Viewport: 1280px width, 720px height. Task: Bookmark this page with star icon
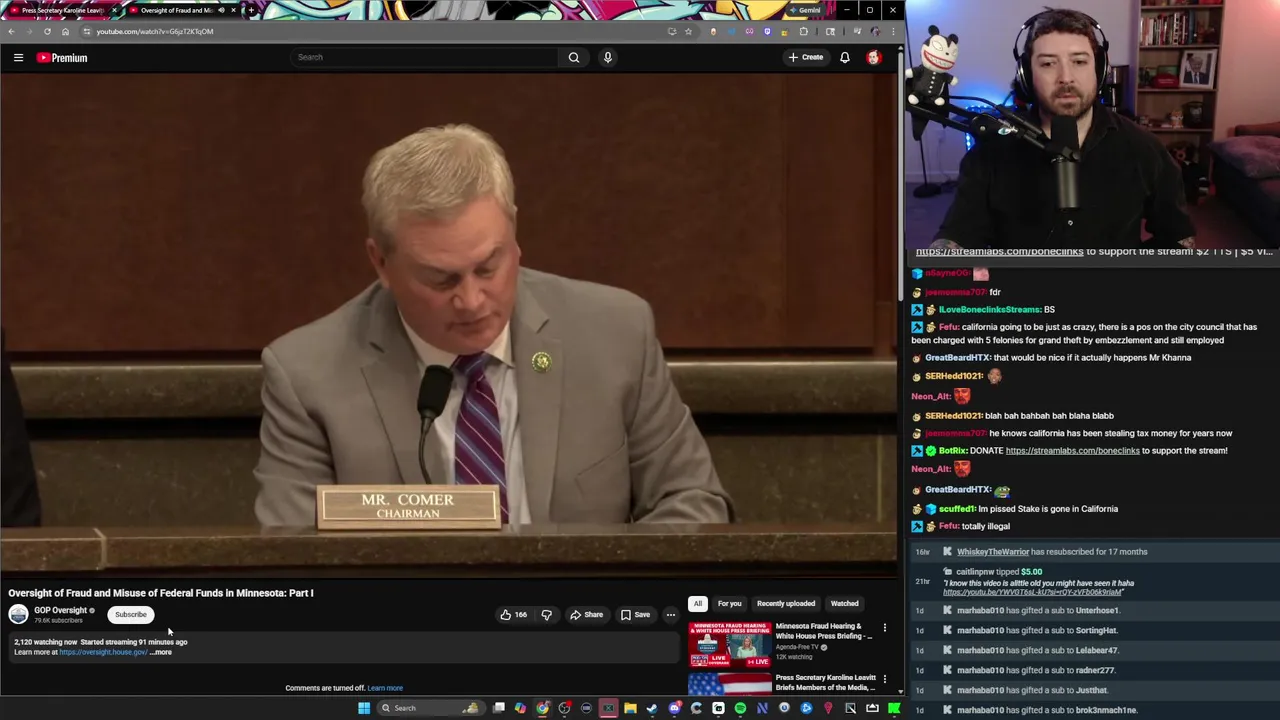[x=688, y=31]
